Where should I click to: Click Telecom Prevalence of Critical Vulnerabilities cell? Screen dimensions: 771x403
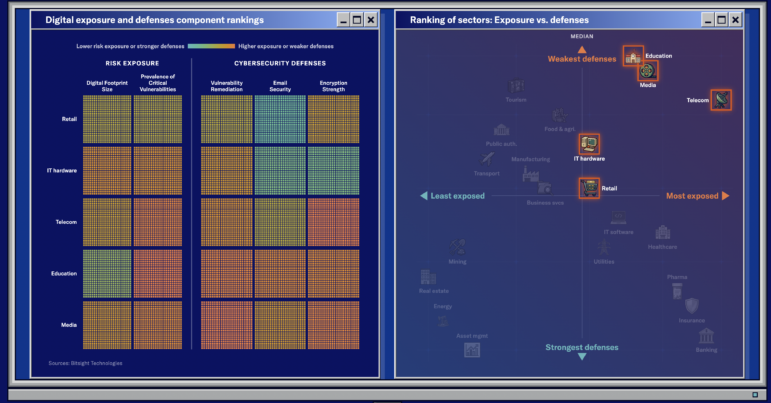click(x=158, y=222)
